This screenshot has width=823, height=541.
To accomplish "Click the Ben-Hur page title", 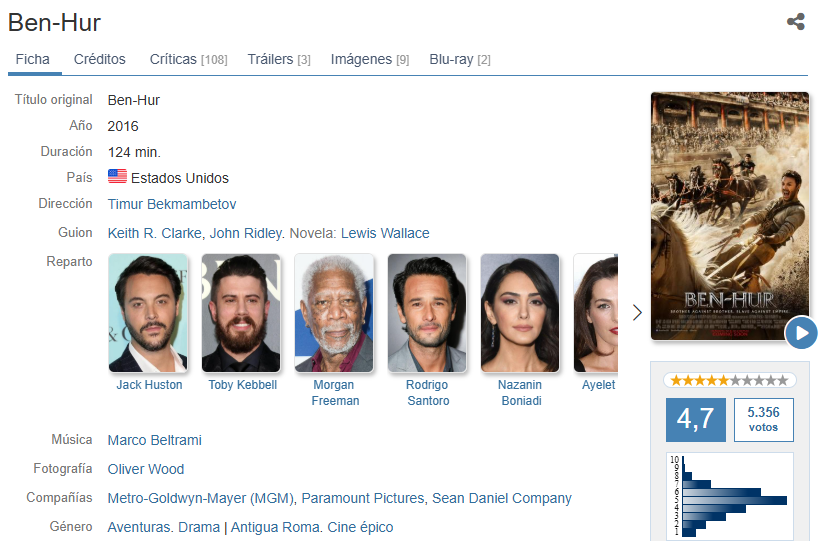I will point(54,23).
